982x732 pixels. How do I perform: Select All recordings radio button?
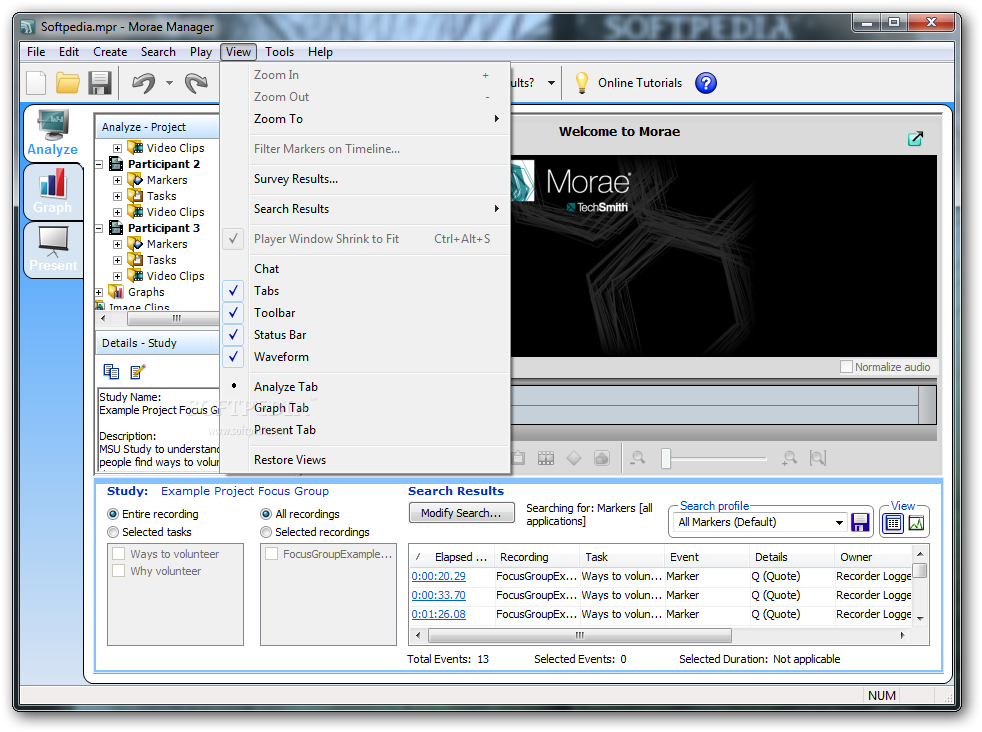click(x=266, y=514)
